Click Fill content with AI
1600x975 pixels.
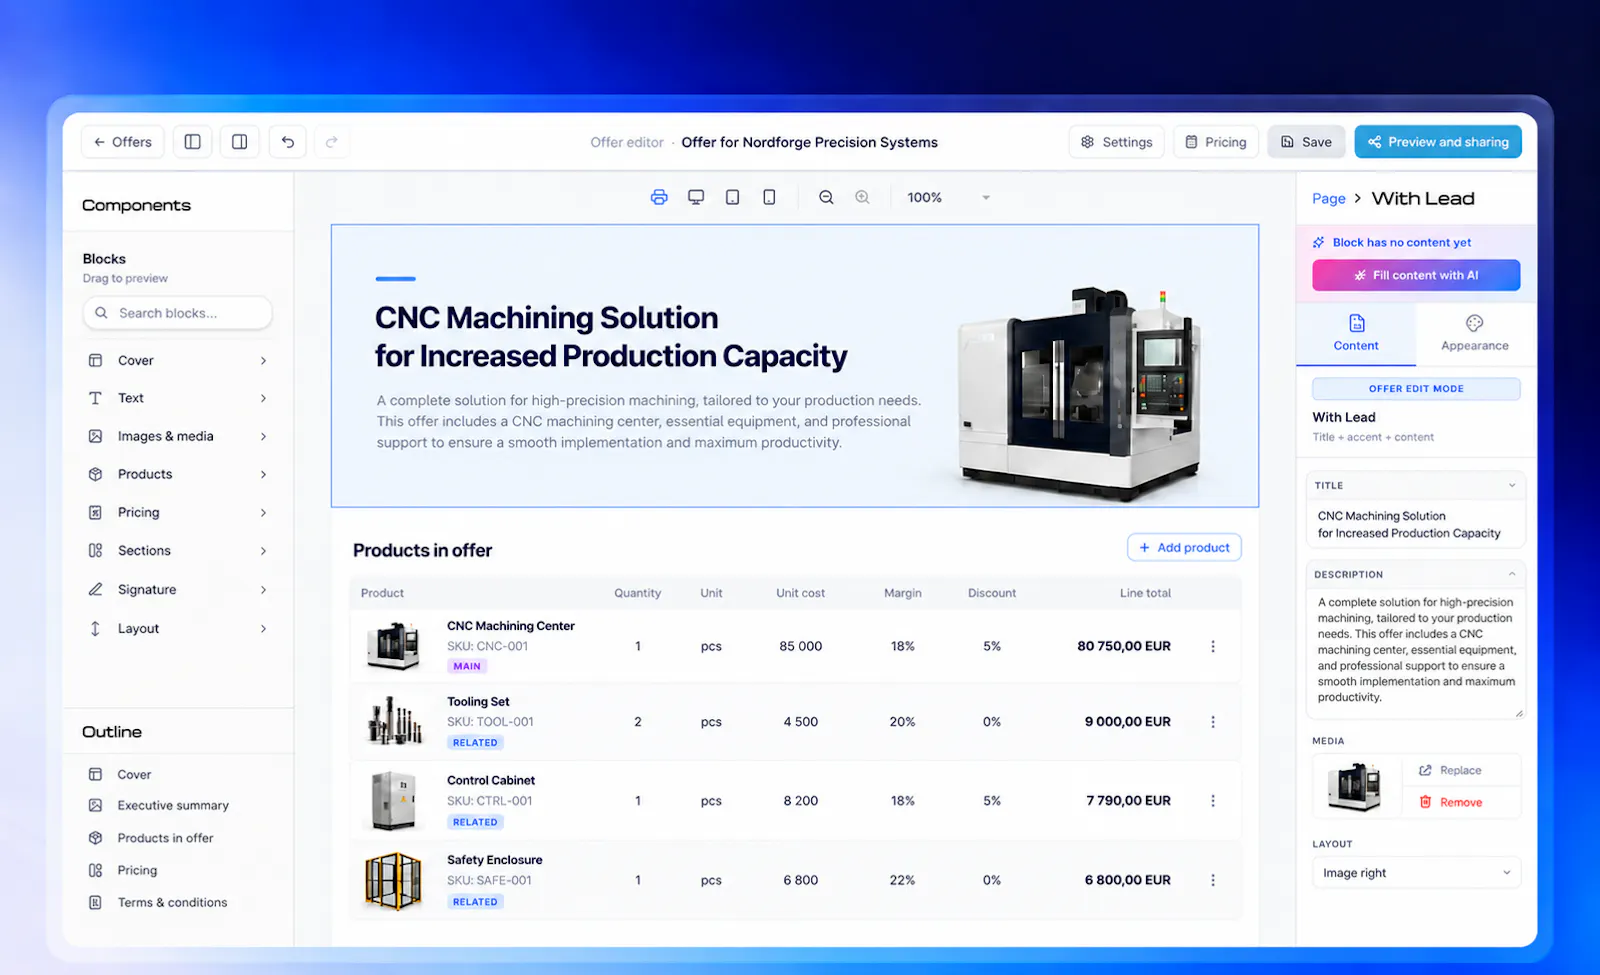[1416, 275]
